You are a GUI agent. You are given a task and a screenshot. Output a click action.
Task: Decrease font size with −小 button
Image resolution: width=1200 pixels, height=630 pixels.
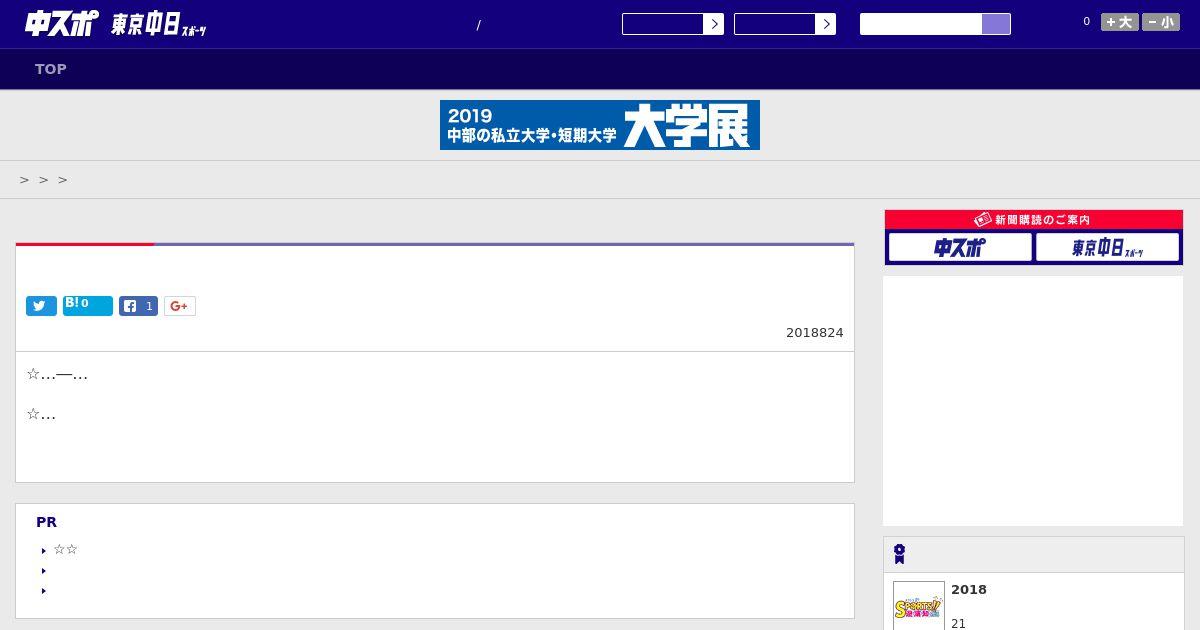[x=1161, y=22]
